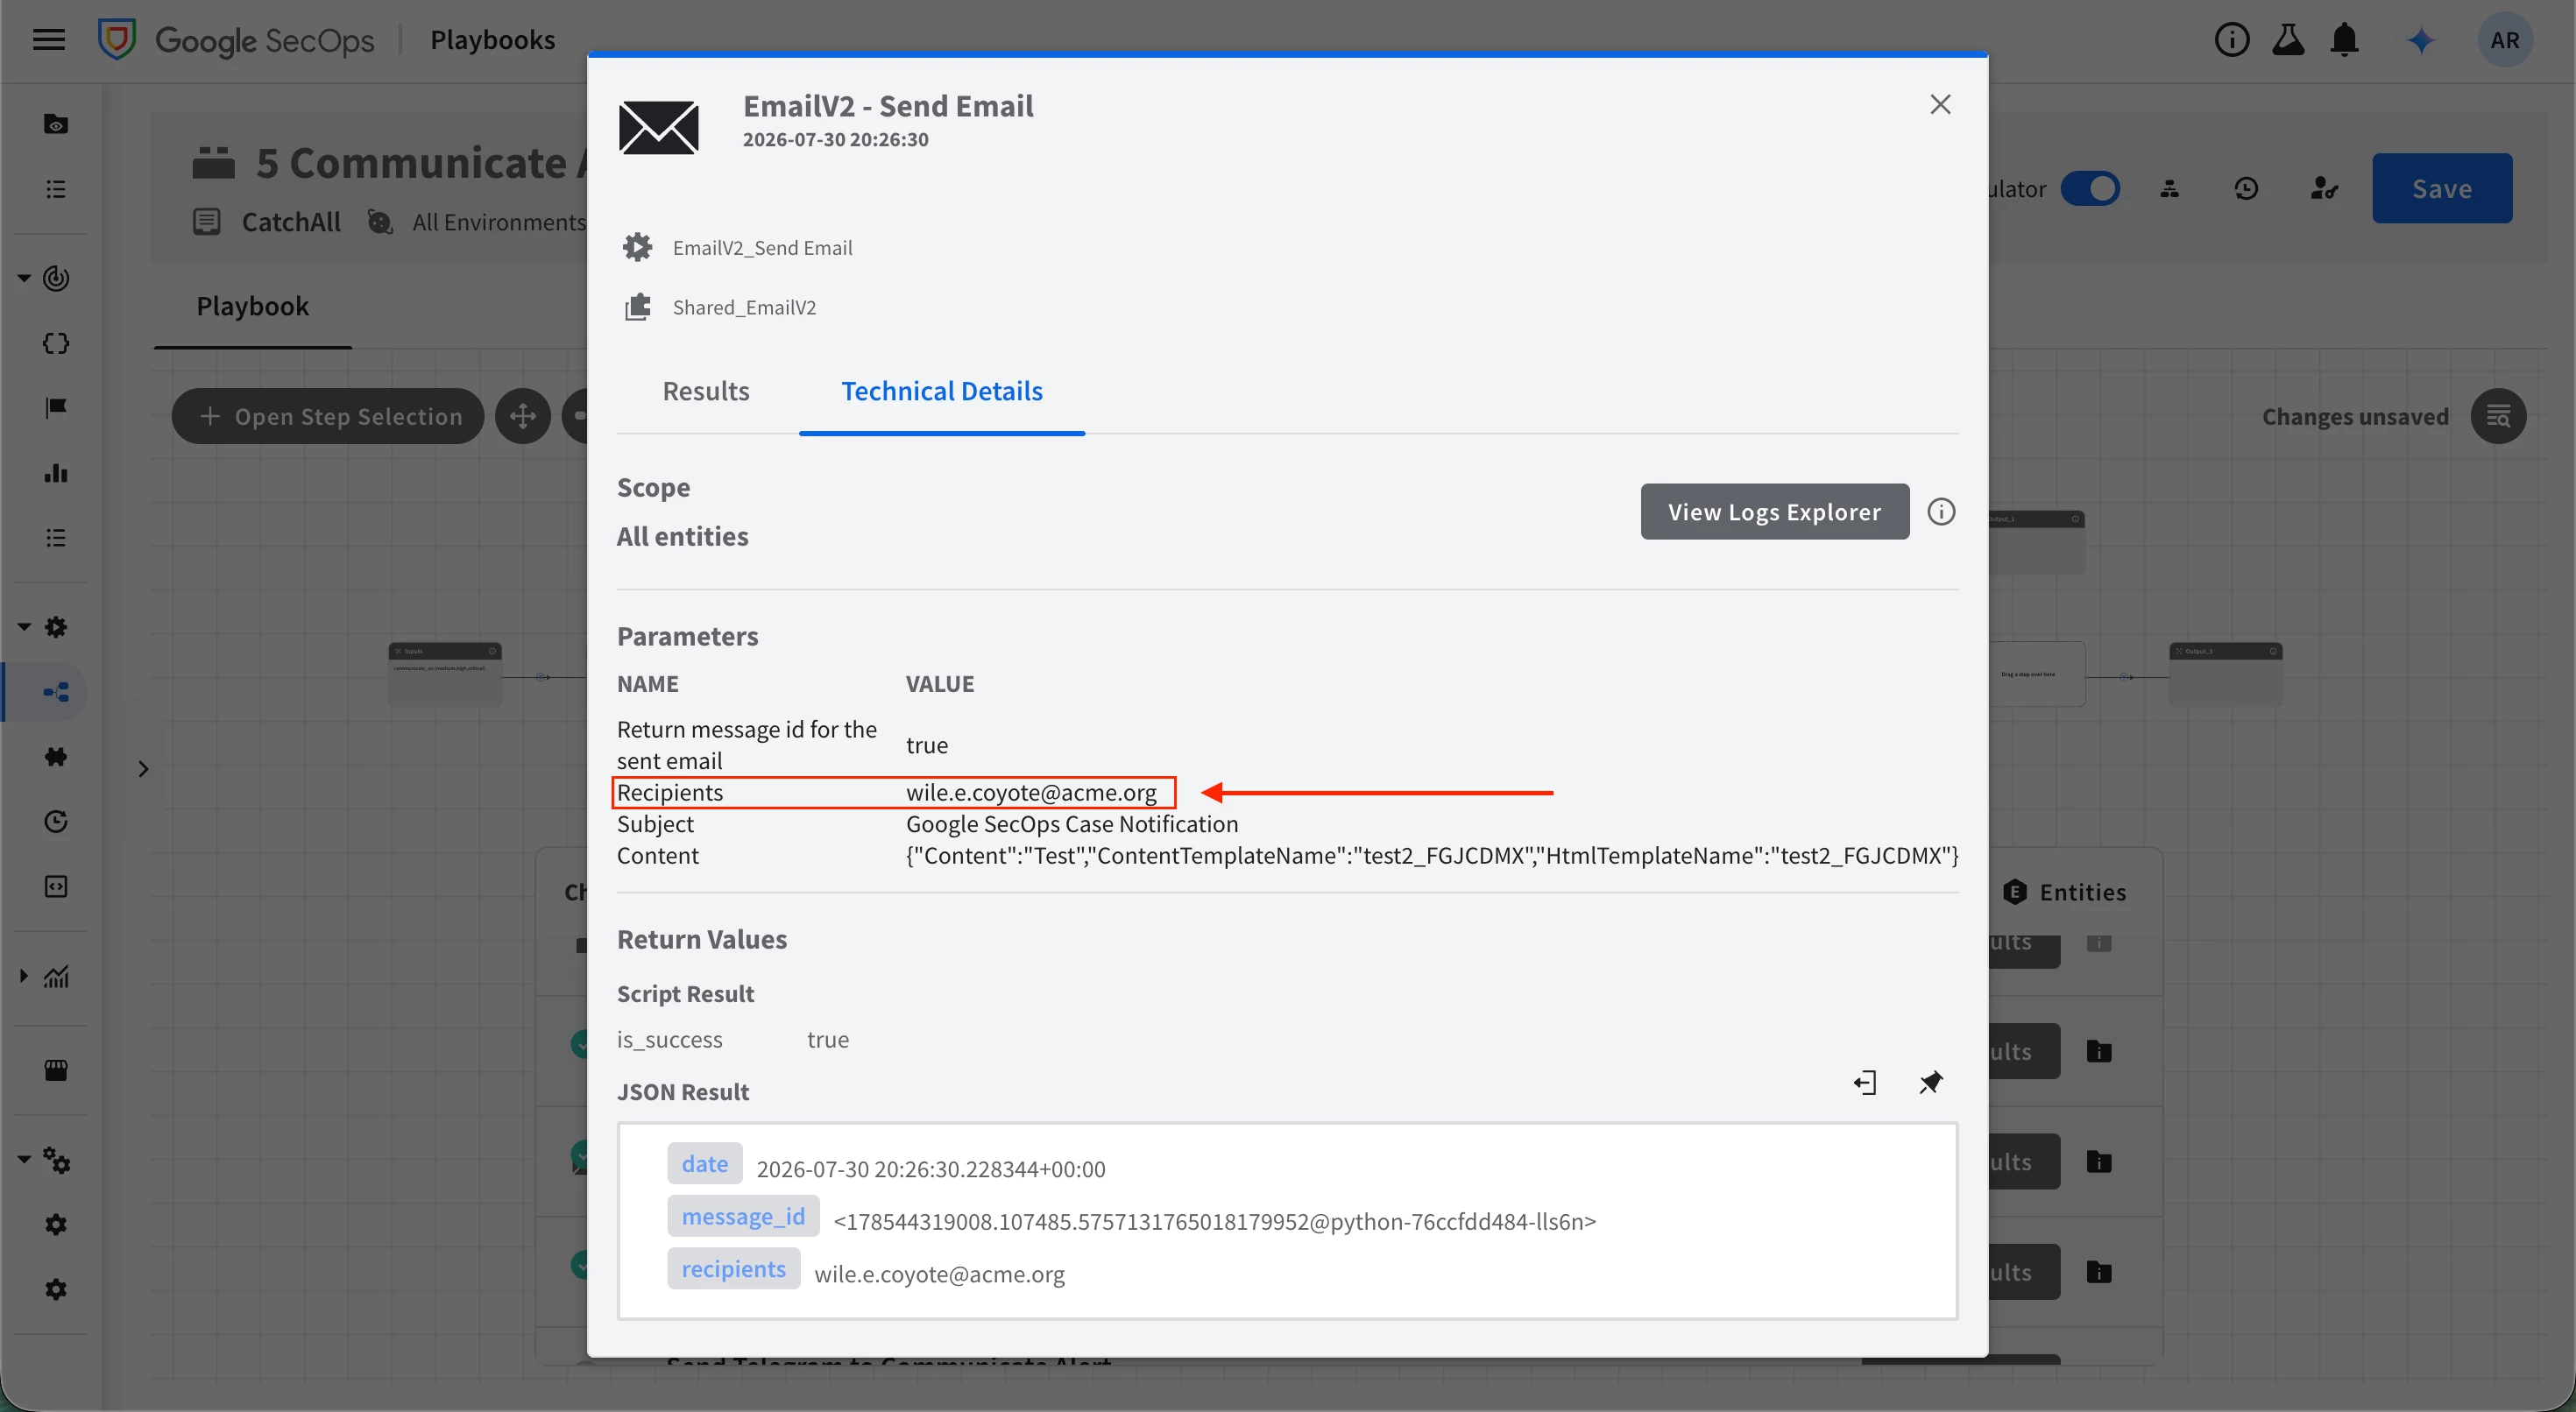Select the Technical Details tab

click(x=941, y=391)
